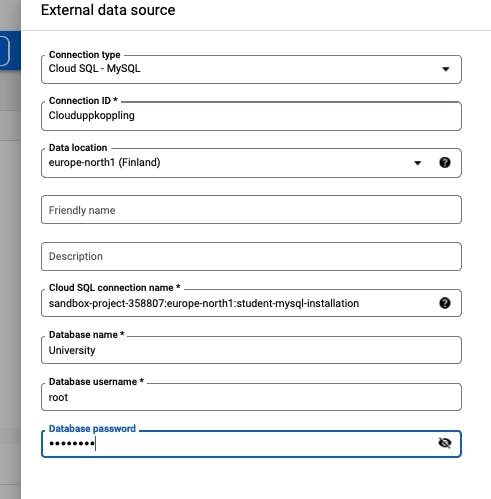The height and width of the screenshot is (499, 491).
Task: Select the 'Cloud SQL - MySQL' value
Action: pos(94,68)
